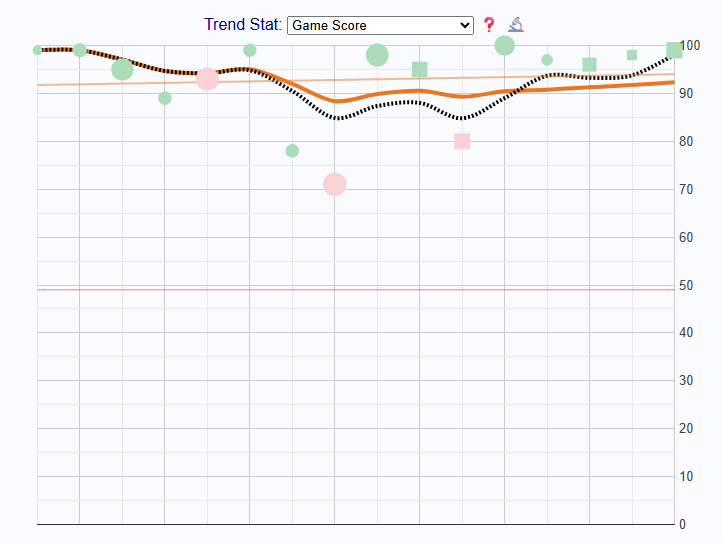This screenshot has height=543, width=723.
Task: Click the pink circle near score 93
Action: (x=207, y=79)
